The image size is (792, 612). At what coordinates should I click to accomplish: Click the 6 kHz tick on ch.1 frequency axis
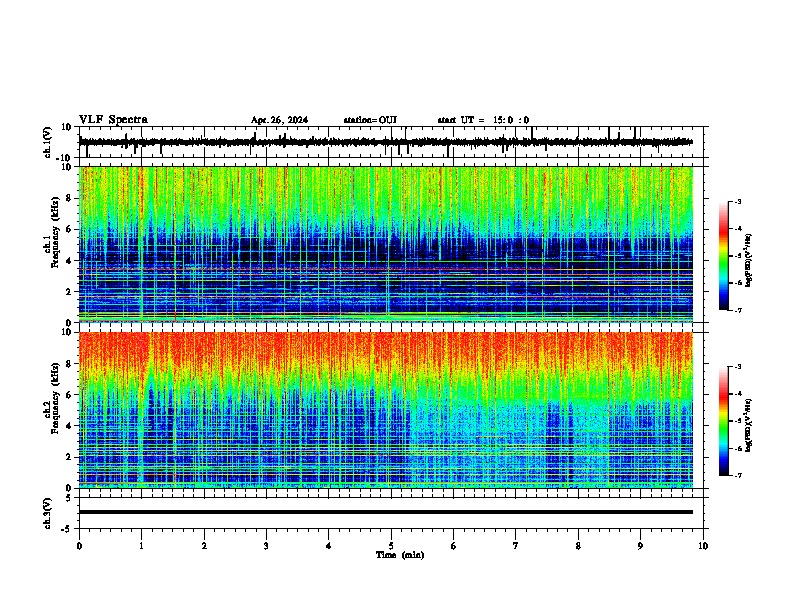click(70, 230)
